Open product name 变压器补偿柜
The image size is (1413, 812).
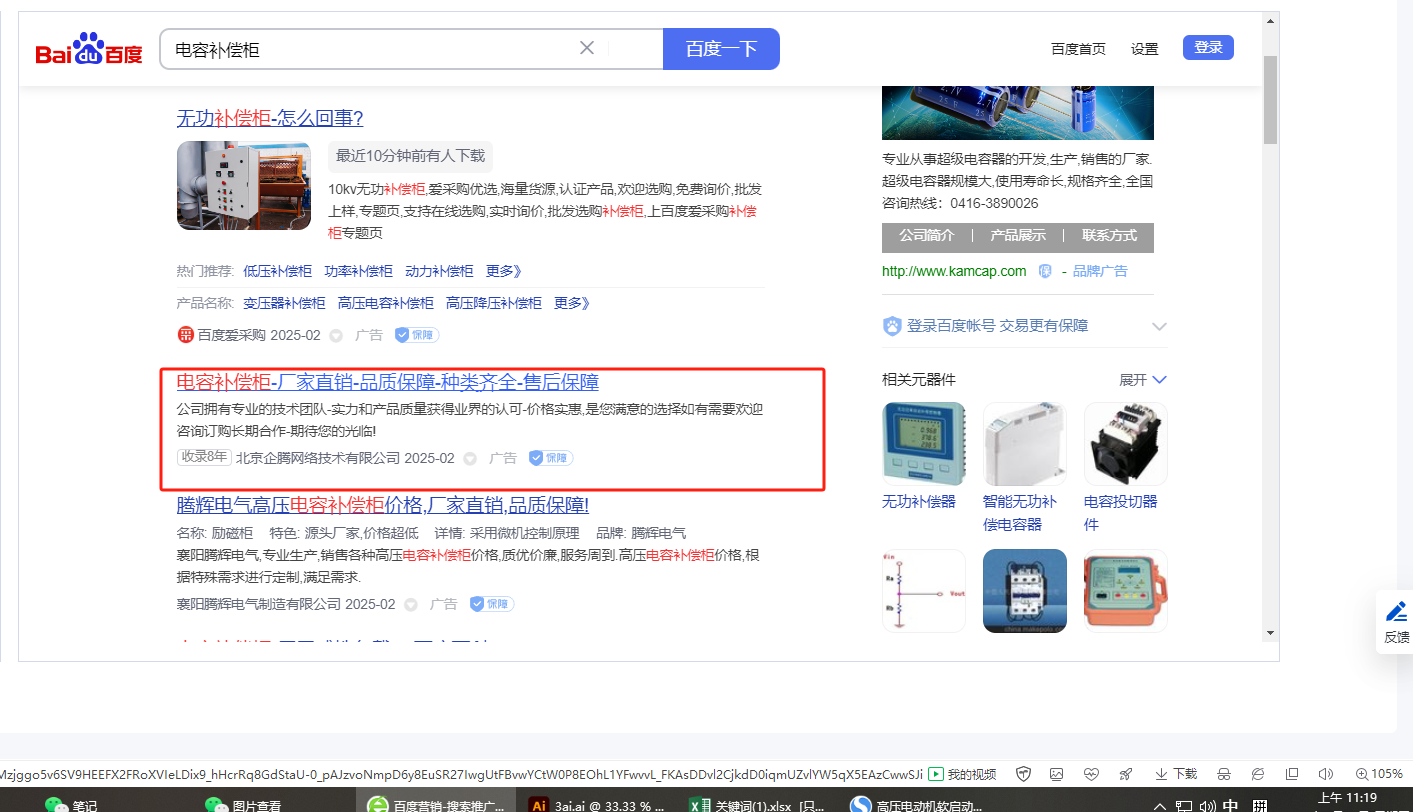pyautogui.click(x=284, y=303)
